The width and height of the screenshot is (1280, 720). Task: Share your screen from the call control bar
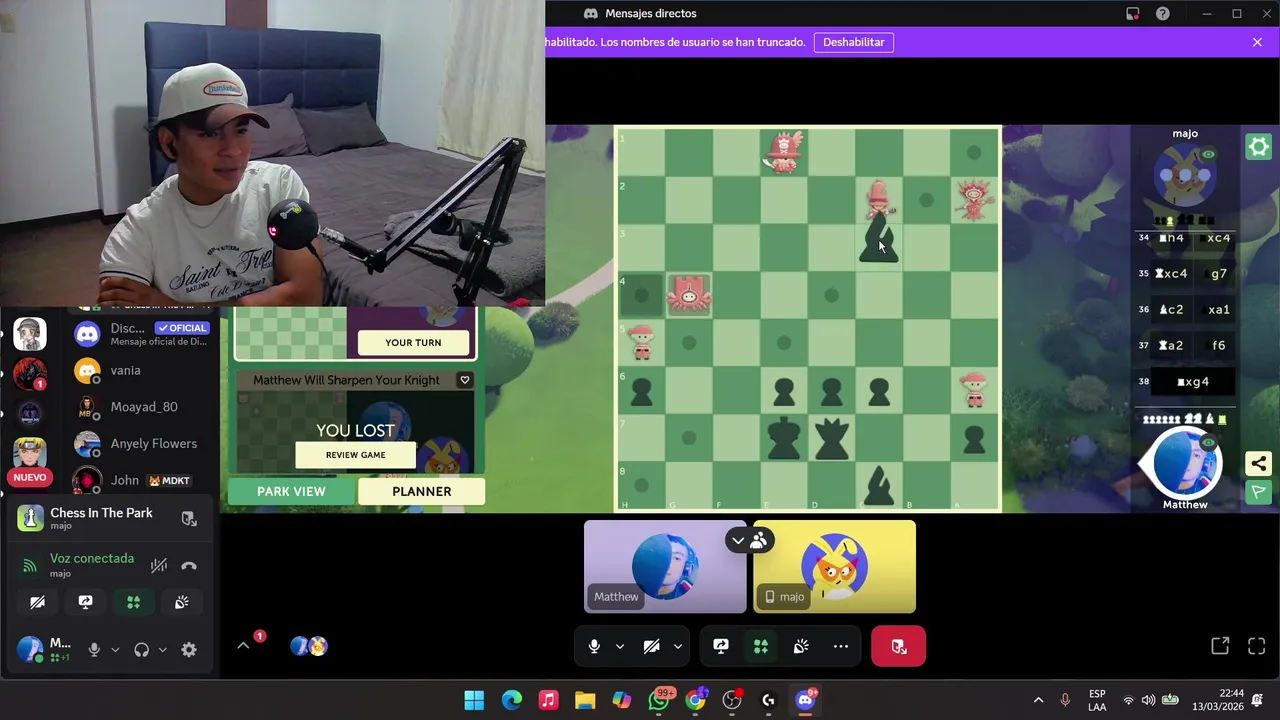click(721, 646)
